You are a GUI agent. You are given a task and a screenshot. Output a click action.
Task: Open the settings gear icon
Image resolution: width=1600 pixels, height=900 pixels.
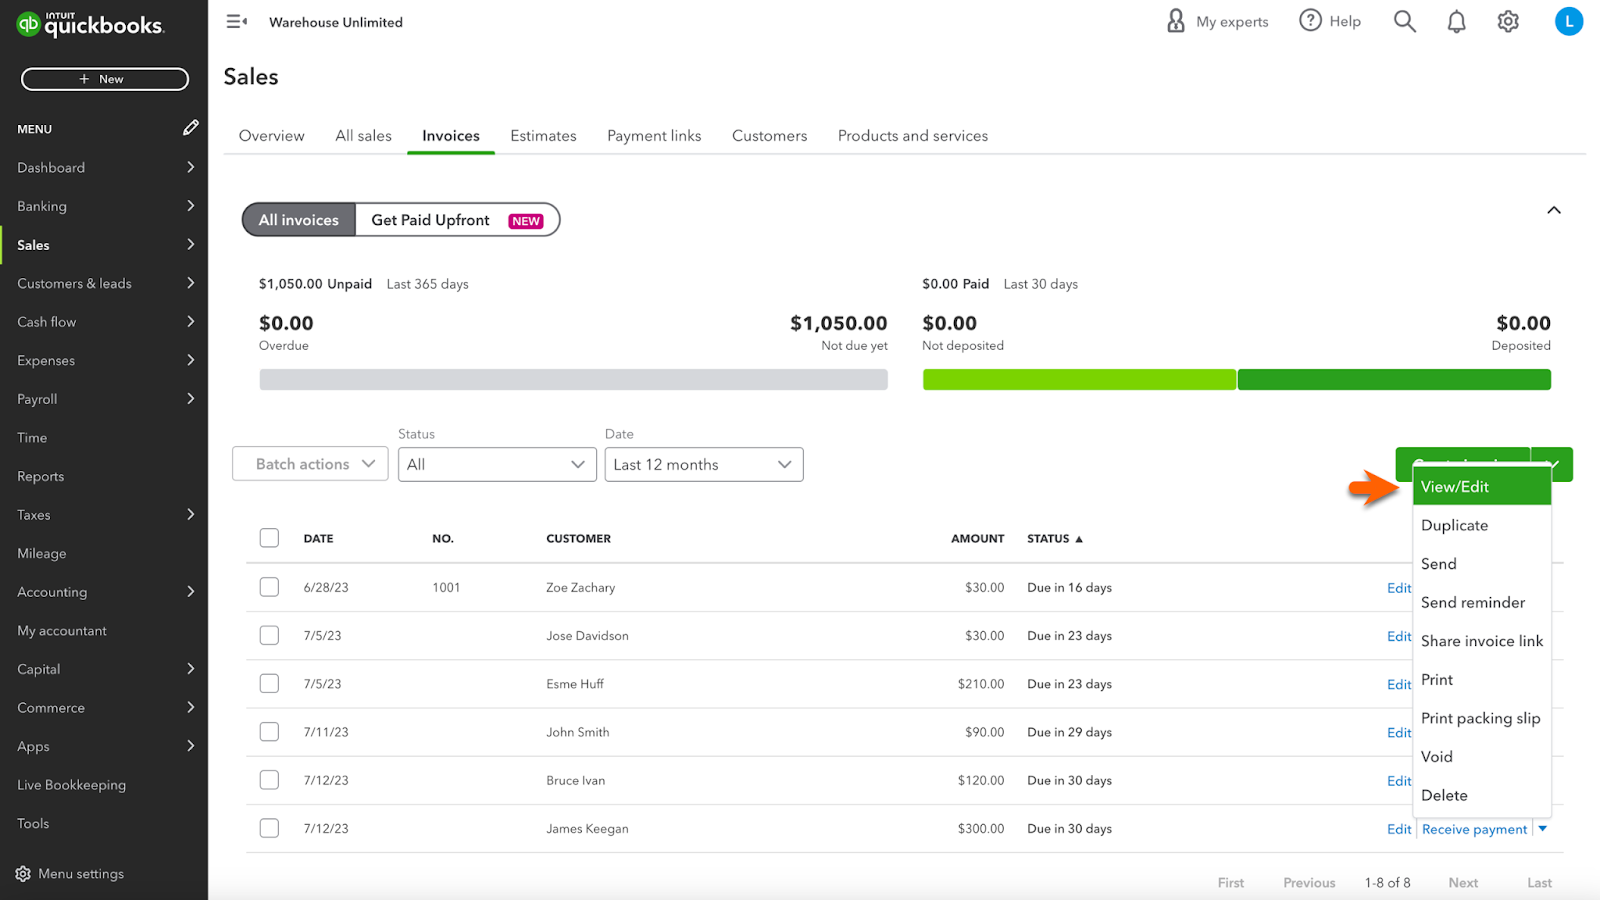coord(1508,21)
